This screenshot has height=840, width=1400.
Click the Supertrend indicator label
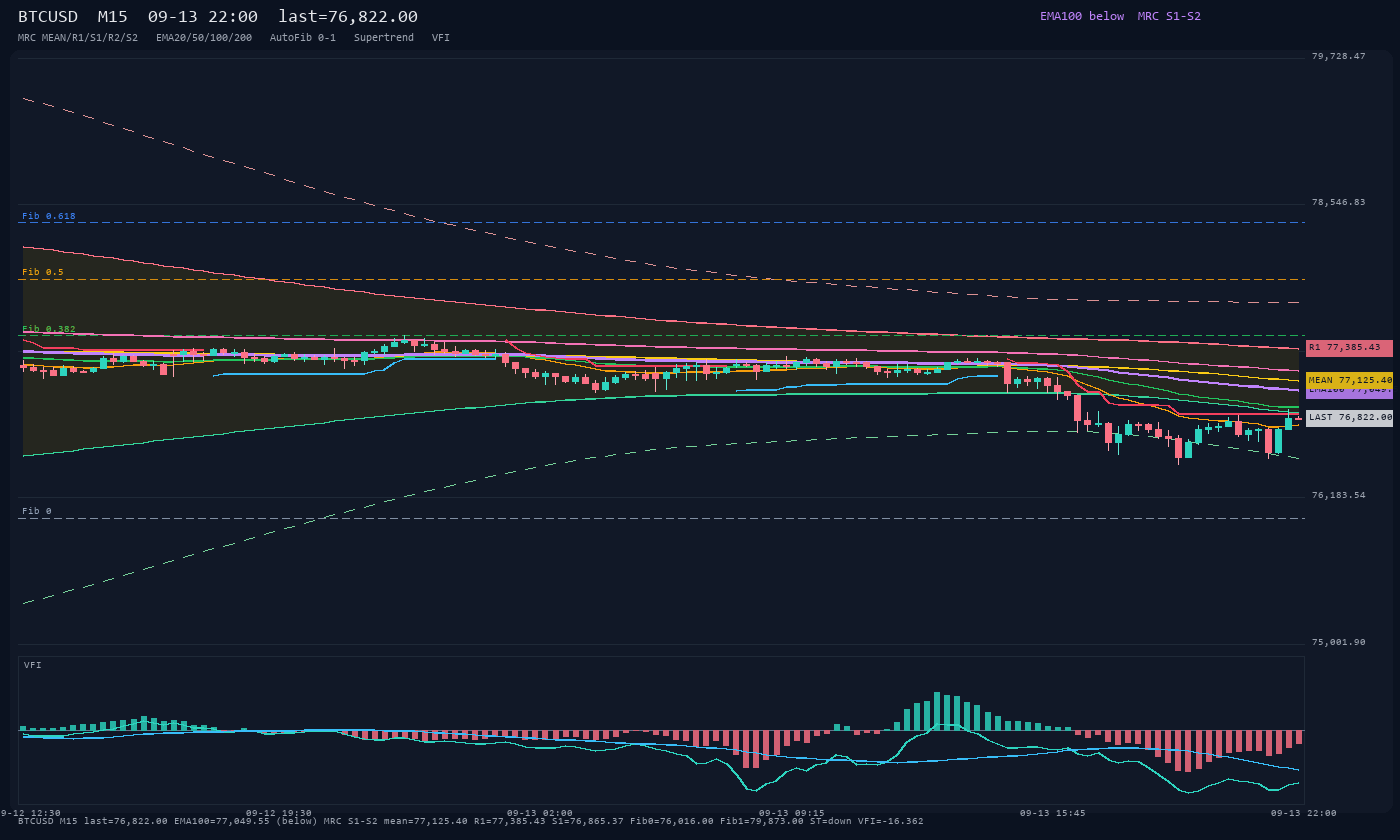pyautogui.click(x=384, y=37)
